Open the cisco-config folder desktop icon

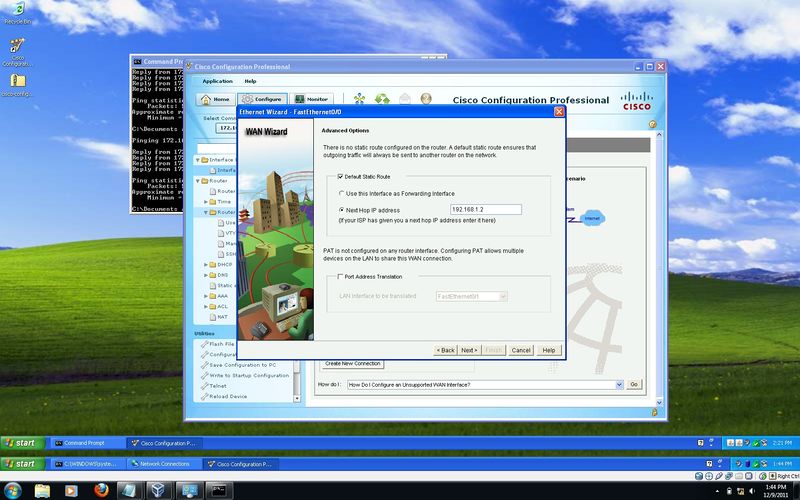[x=18, y=85]
